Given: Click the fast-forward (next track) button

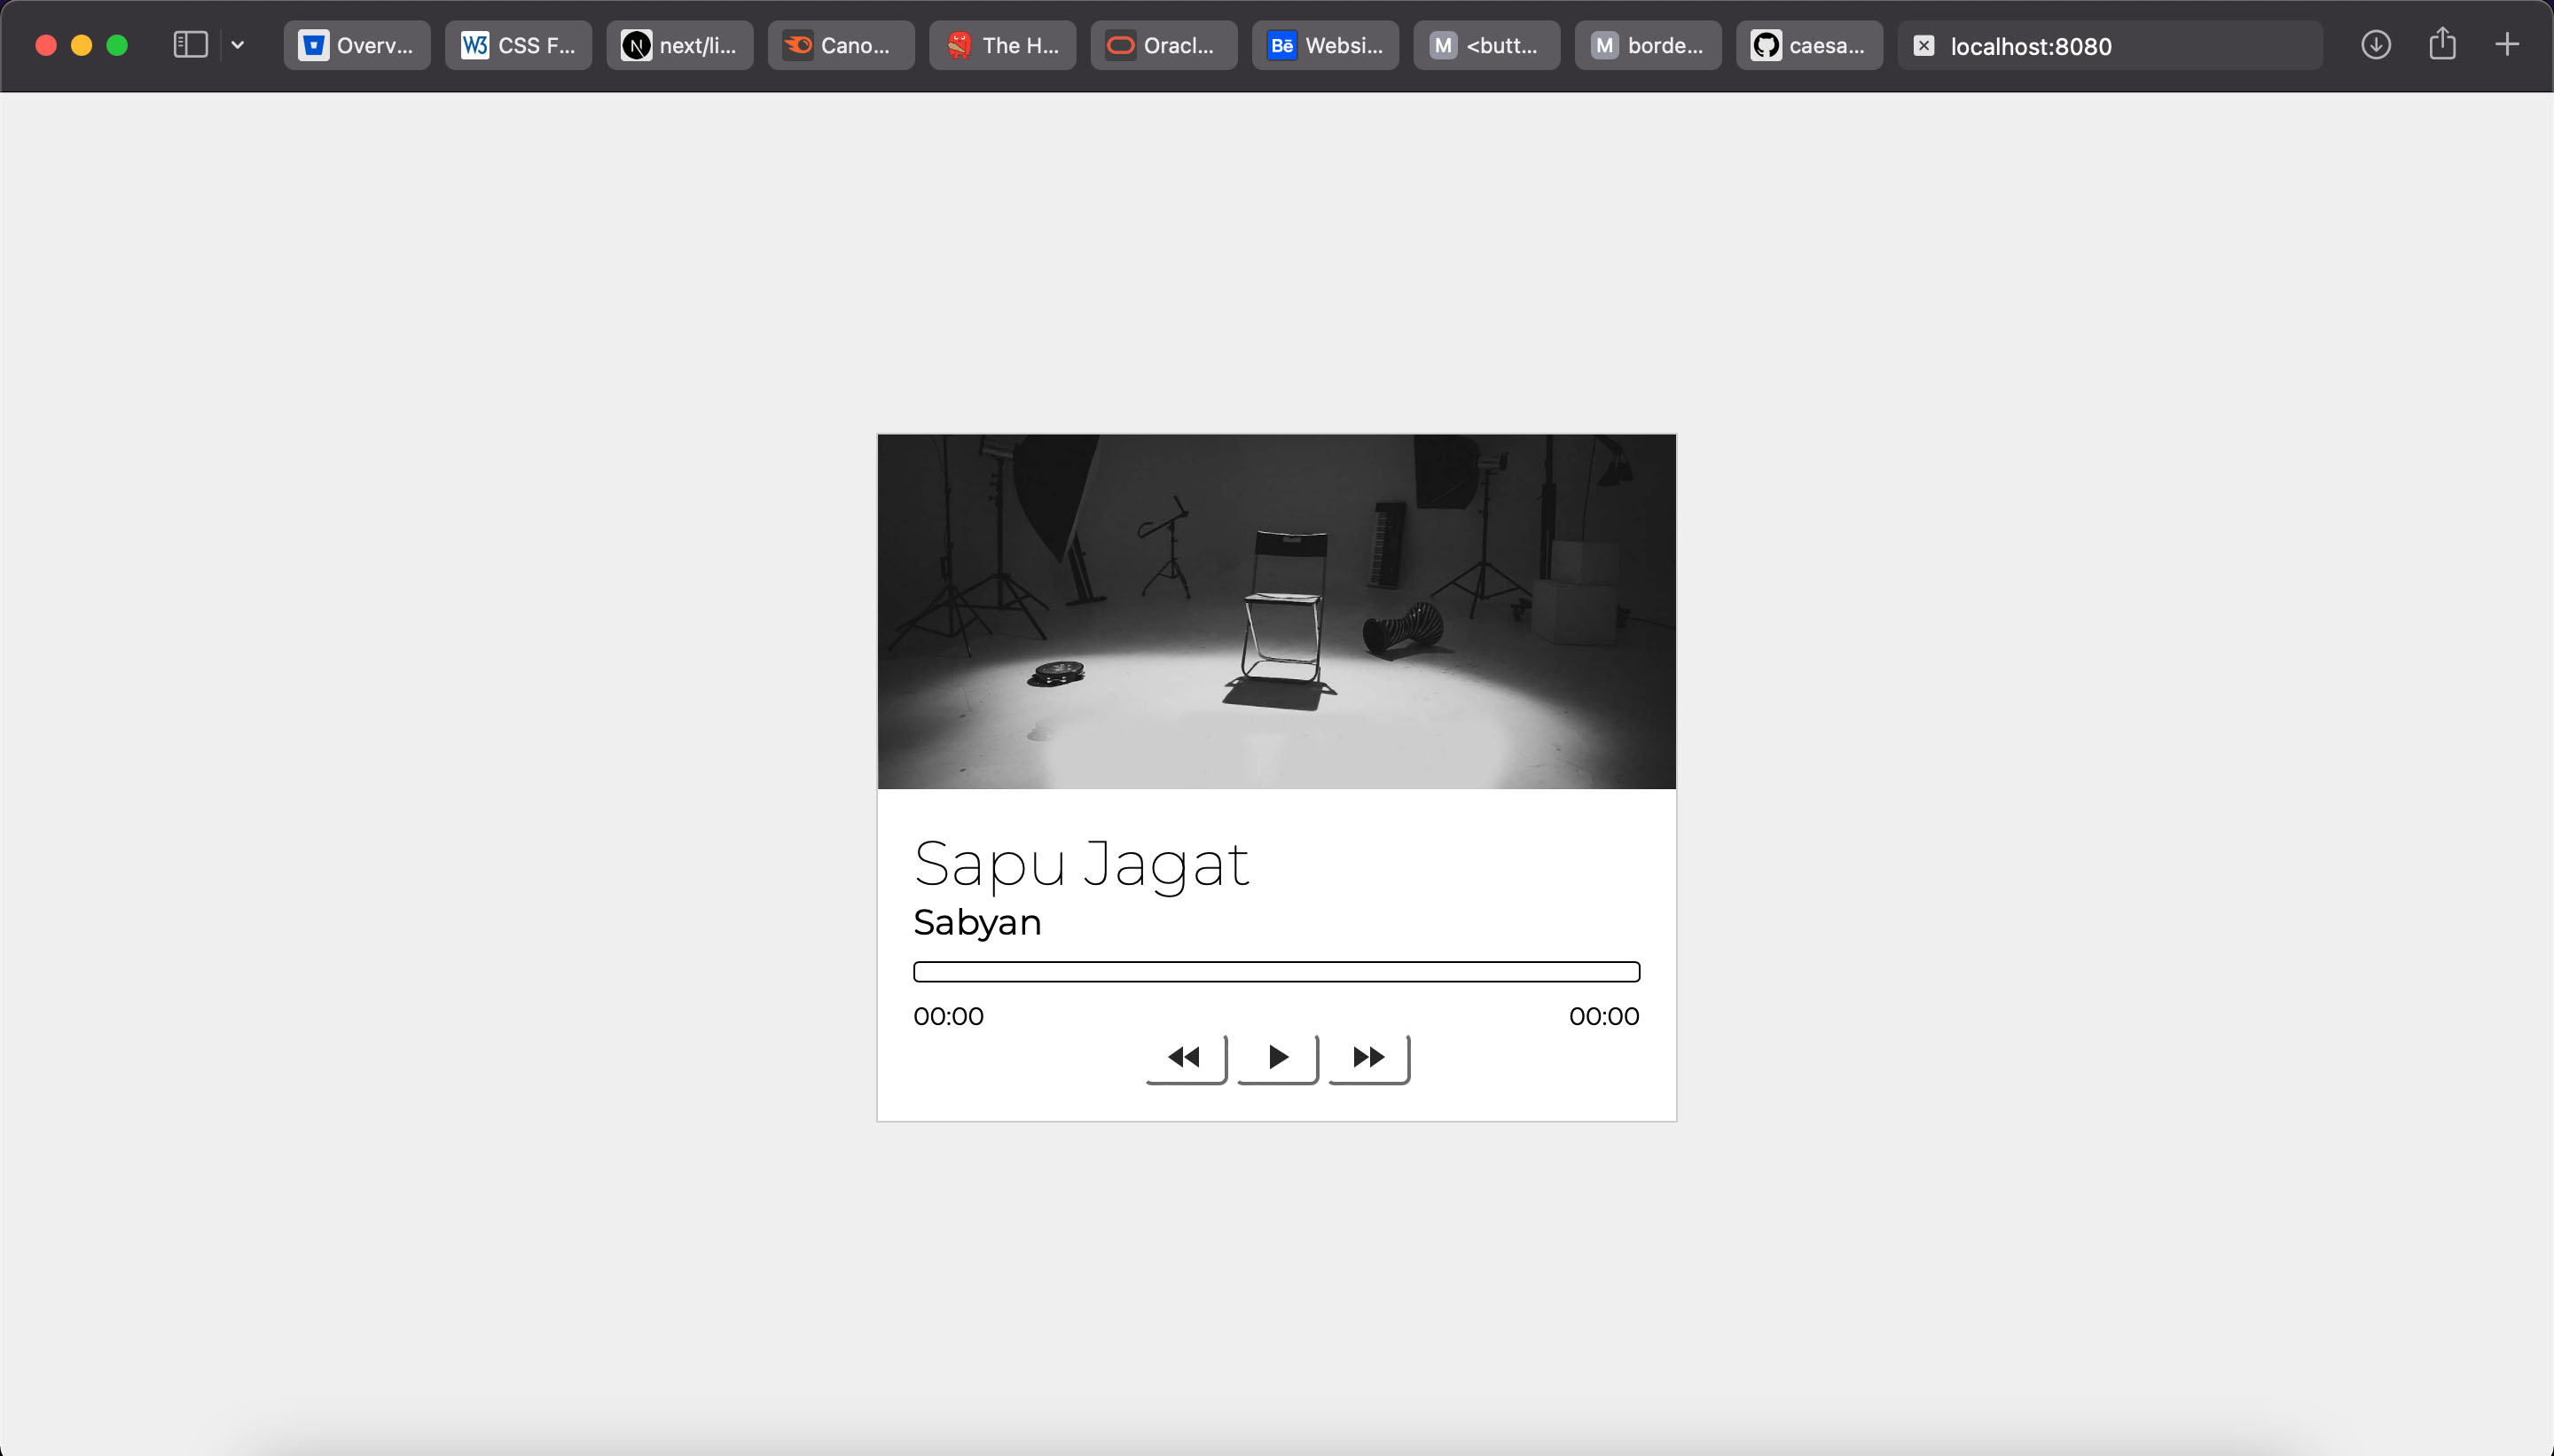Looking at the screenshot, I should [x=1368, y=1057].
